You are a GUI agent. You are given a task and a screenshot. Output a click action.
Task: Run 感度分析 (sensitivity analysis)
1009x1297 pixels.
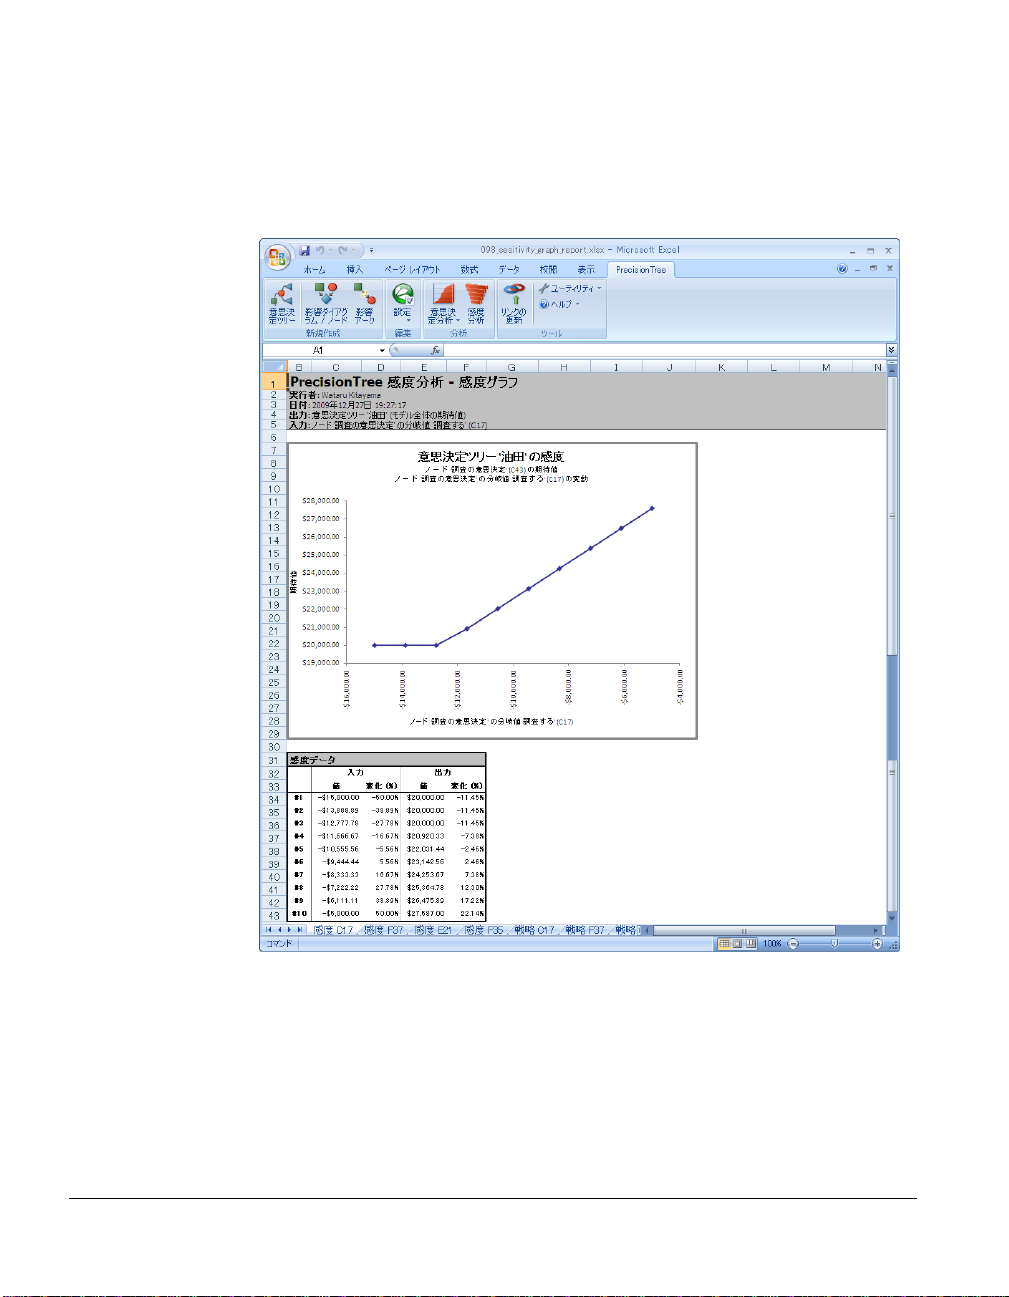(476, 303)
